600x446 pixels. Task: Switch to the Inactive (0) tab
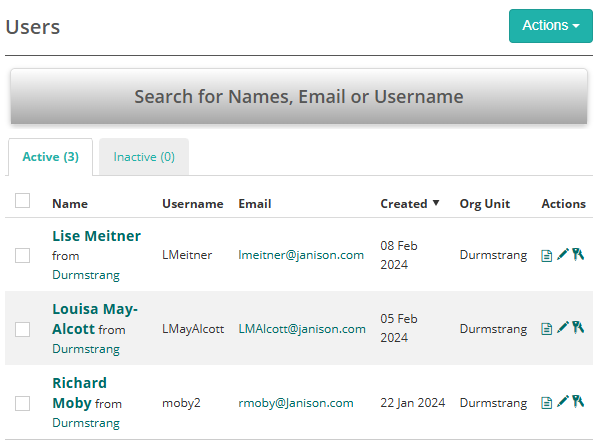tap(144, 157)
